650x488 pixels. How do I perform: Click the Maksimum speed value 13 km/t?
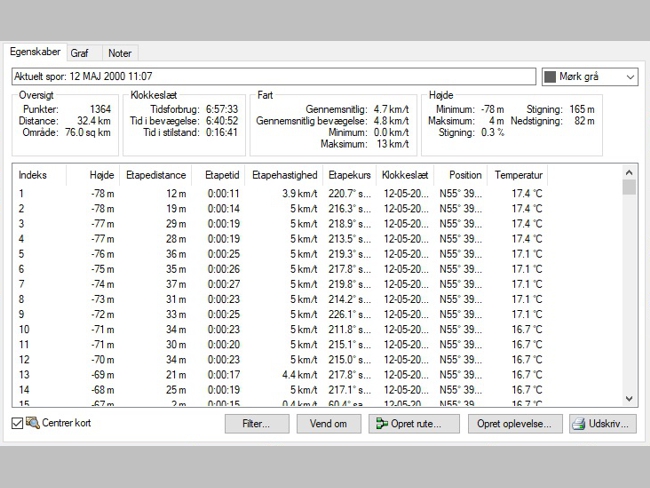pyautogui.click(x=393, y=144)
